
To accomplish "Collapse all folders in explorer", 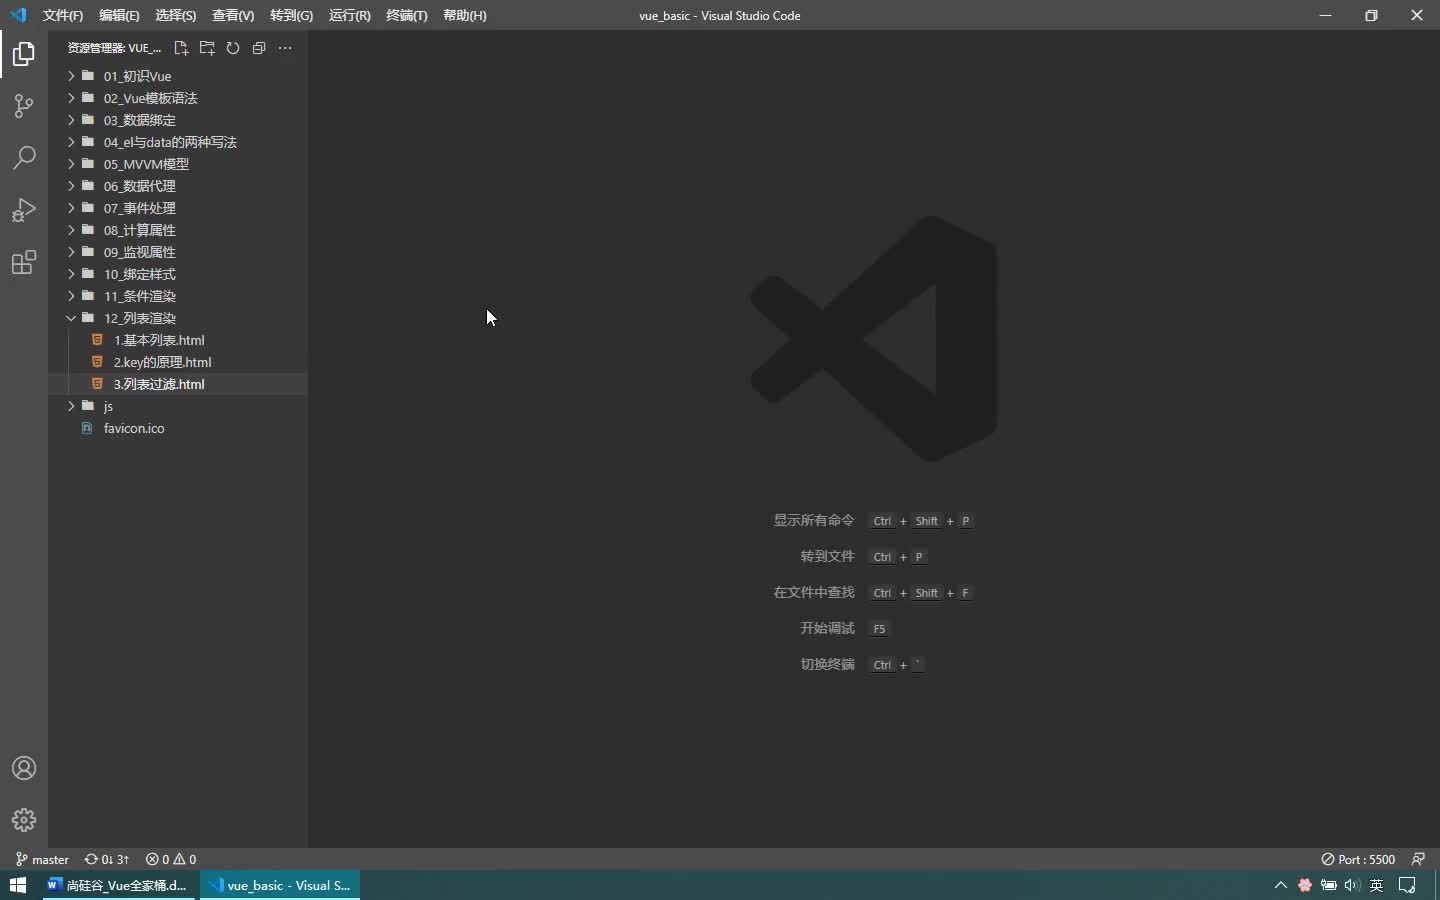I will [x=259, y=48].
